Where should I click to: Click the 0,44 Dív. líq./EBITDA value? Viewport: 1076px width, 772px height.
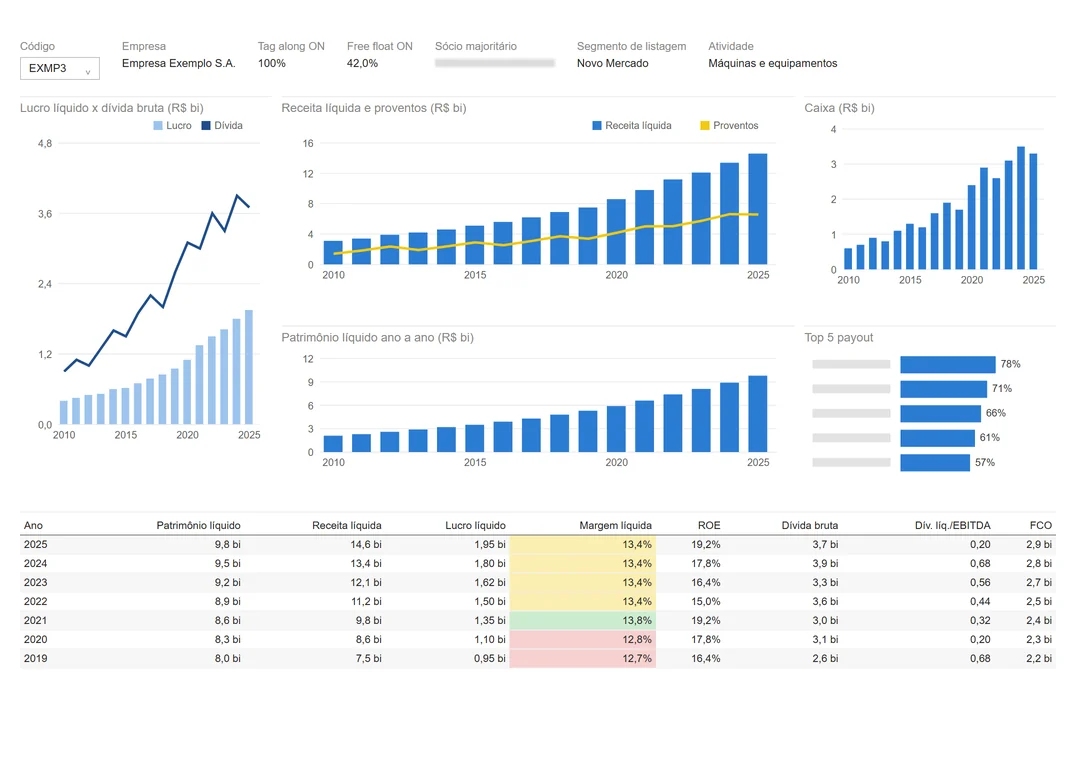coord(980,602)
